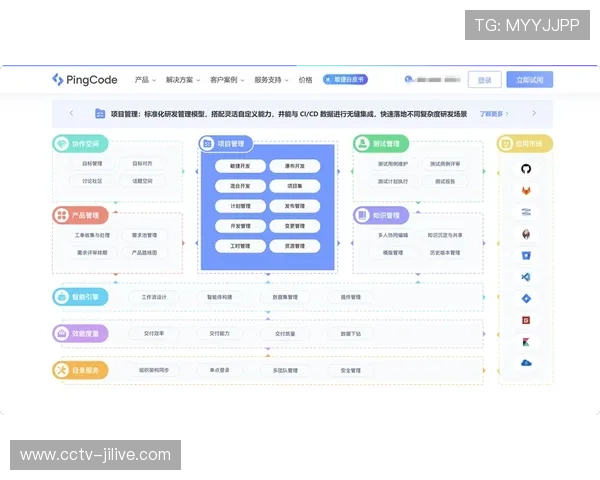Click the 话题空间 item
Viewport: 600px width, 480px height.
(x=142, y=181)
